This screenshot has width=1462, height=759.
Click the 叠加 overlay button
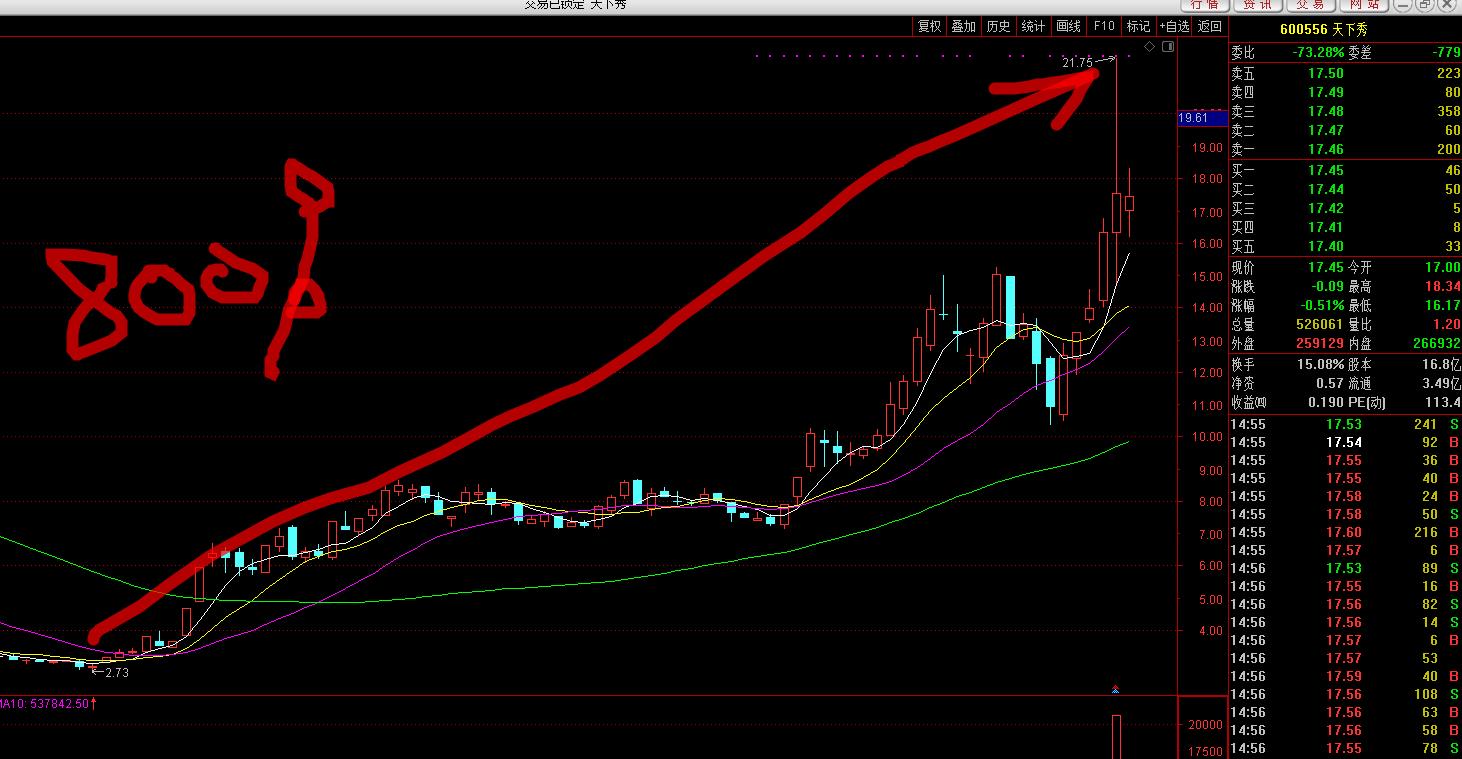pos(963,27)
